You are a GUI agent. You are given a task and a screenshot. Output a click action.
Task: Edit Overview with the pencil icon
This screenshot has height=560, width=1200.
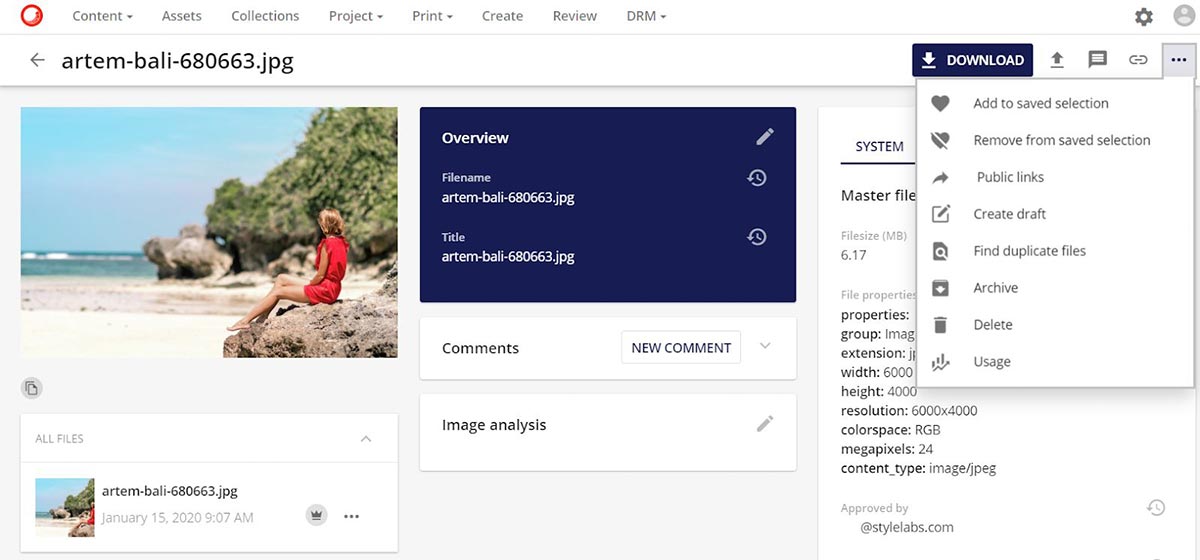point(765,137)
